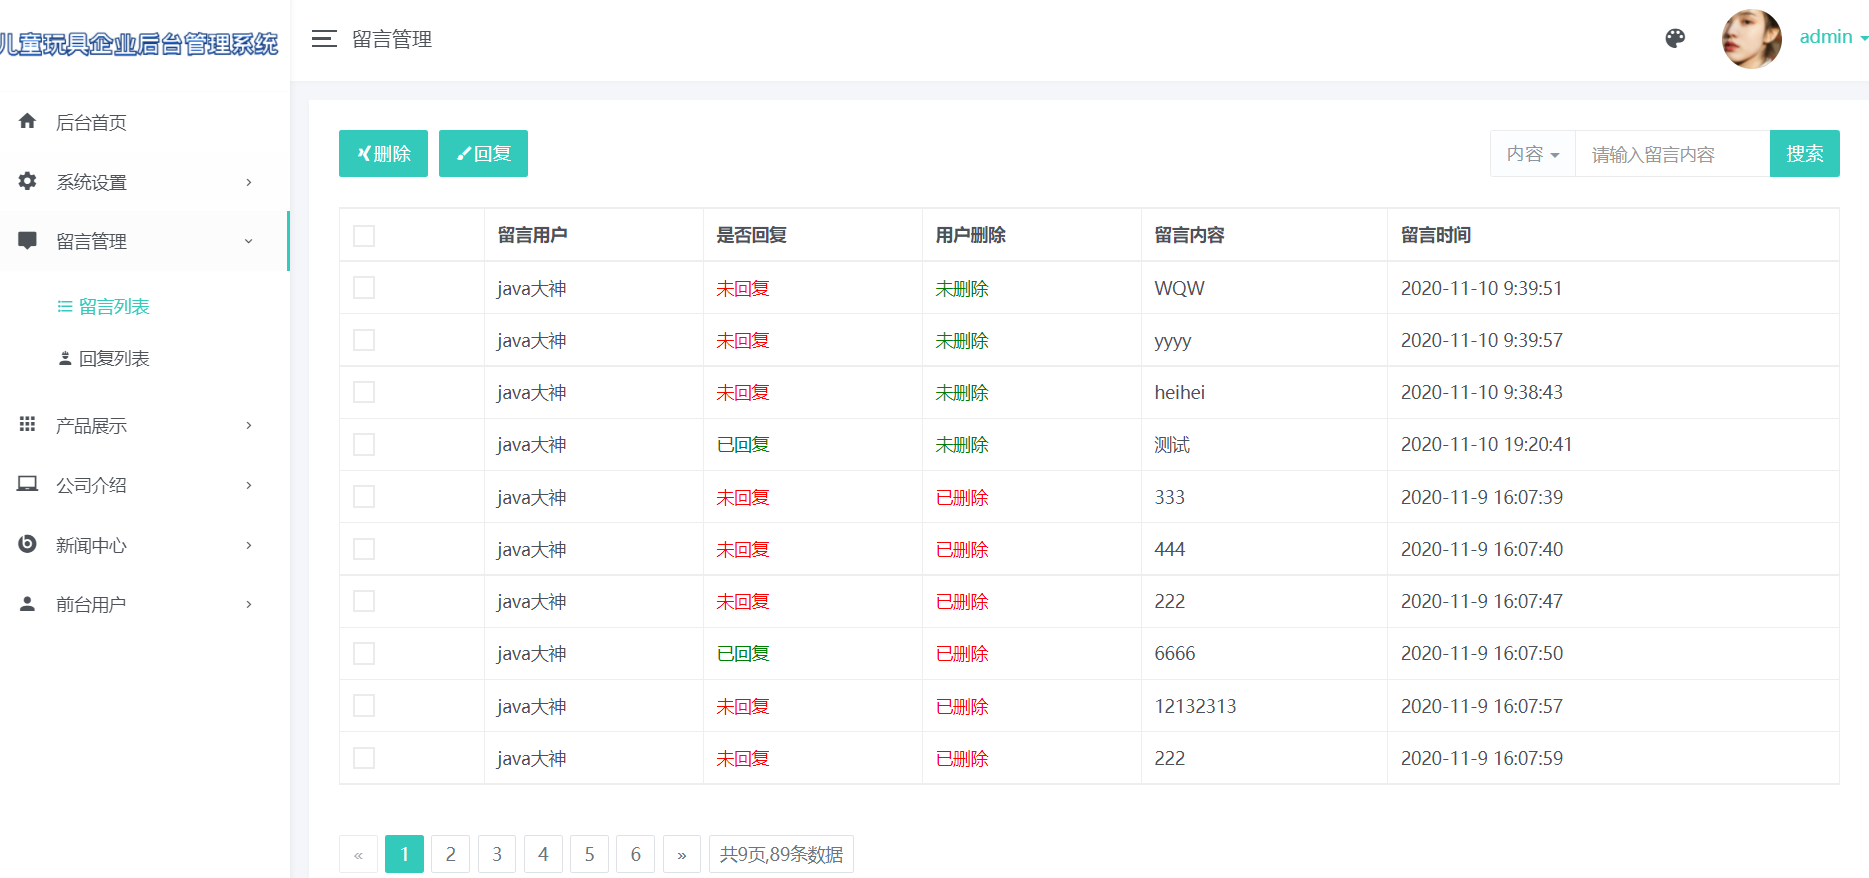Click the hamburger menu toggle icon

tap(324, 39)
